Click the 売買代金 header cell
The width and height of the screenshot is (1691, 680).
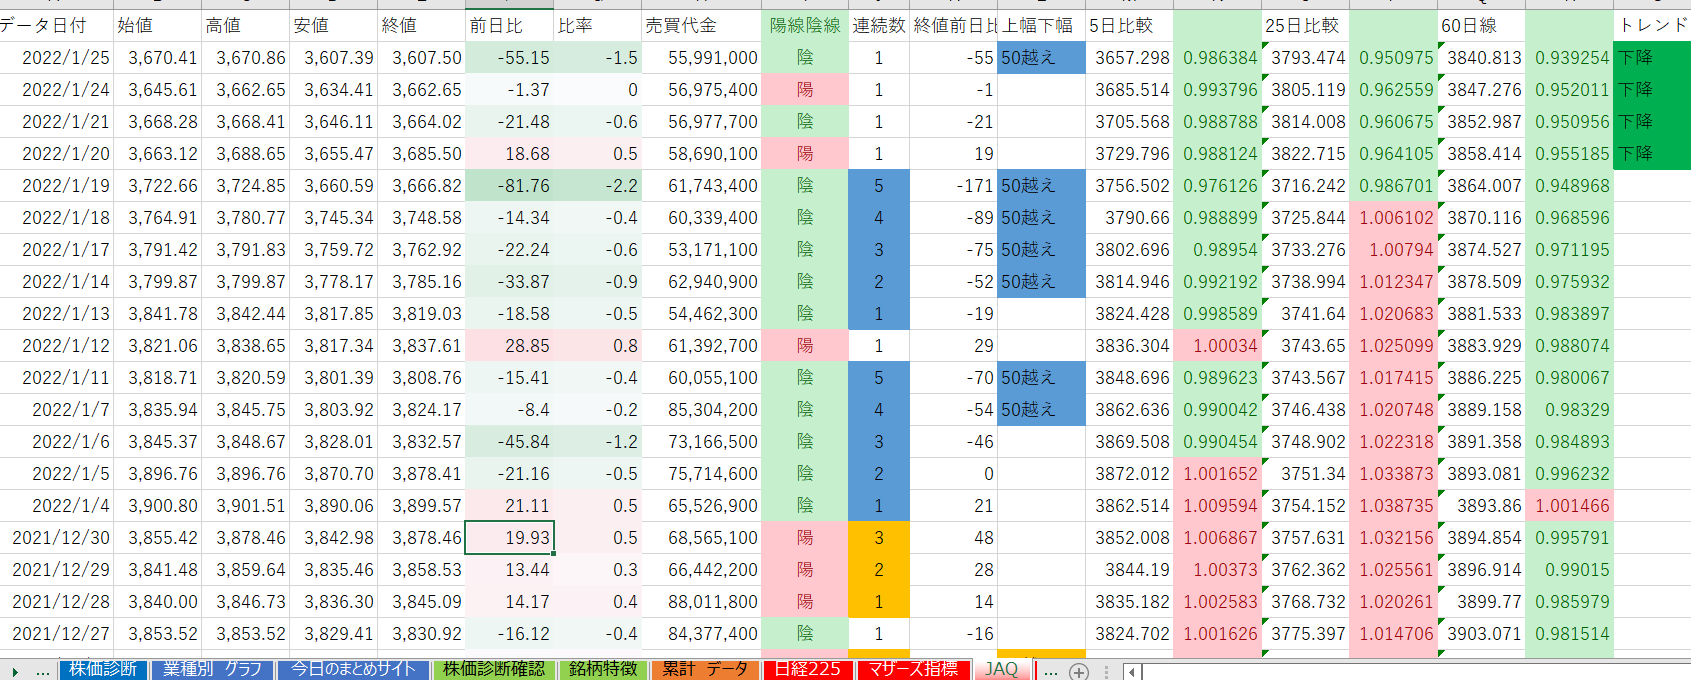[x=701, y=25]
